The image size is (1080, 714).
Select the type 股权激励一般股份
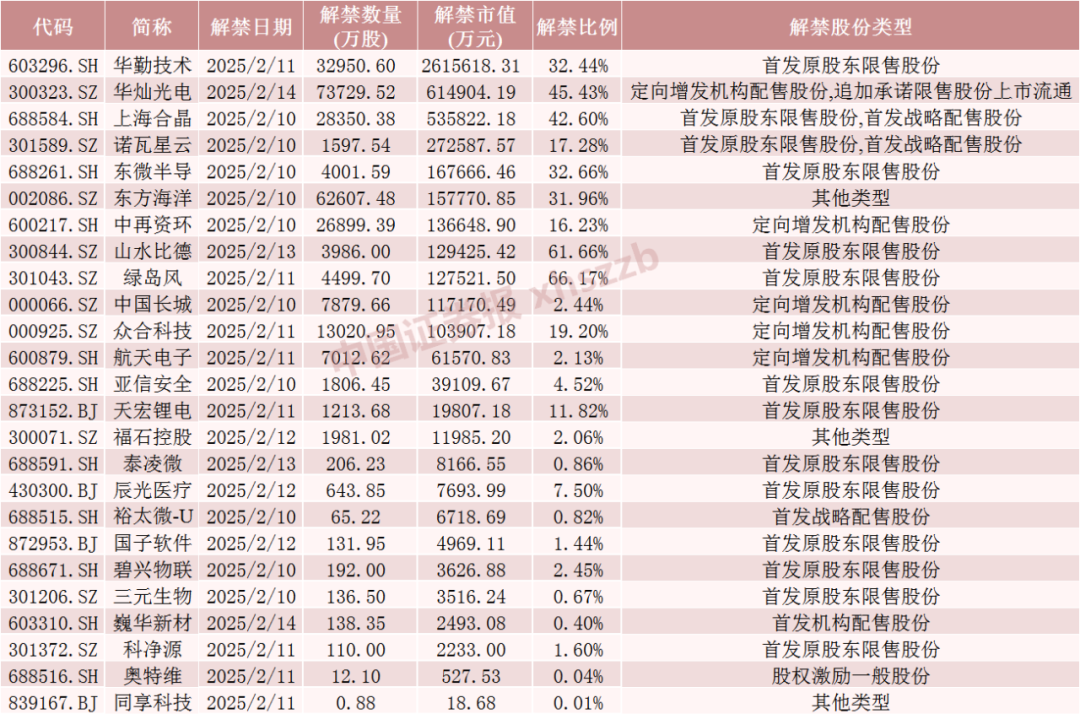click(851, 676)
